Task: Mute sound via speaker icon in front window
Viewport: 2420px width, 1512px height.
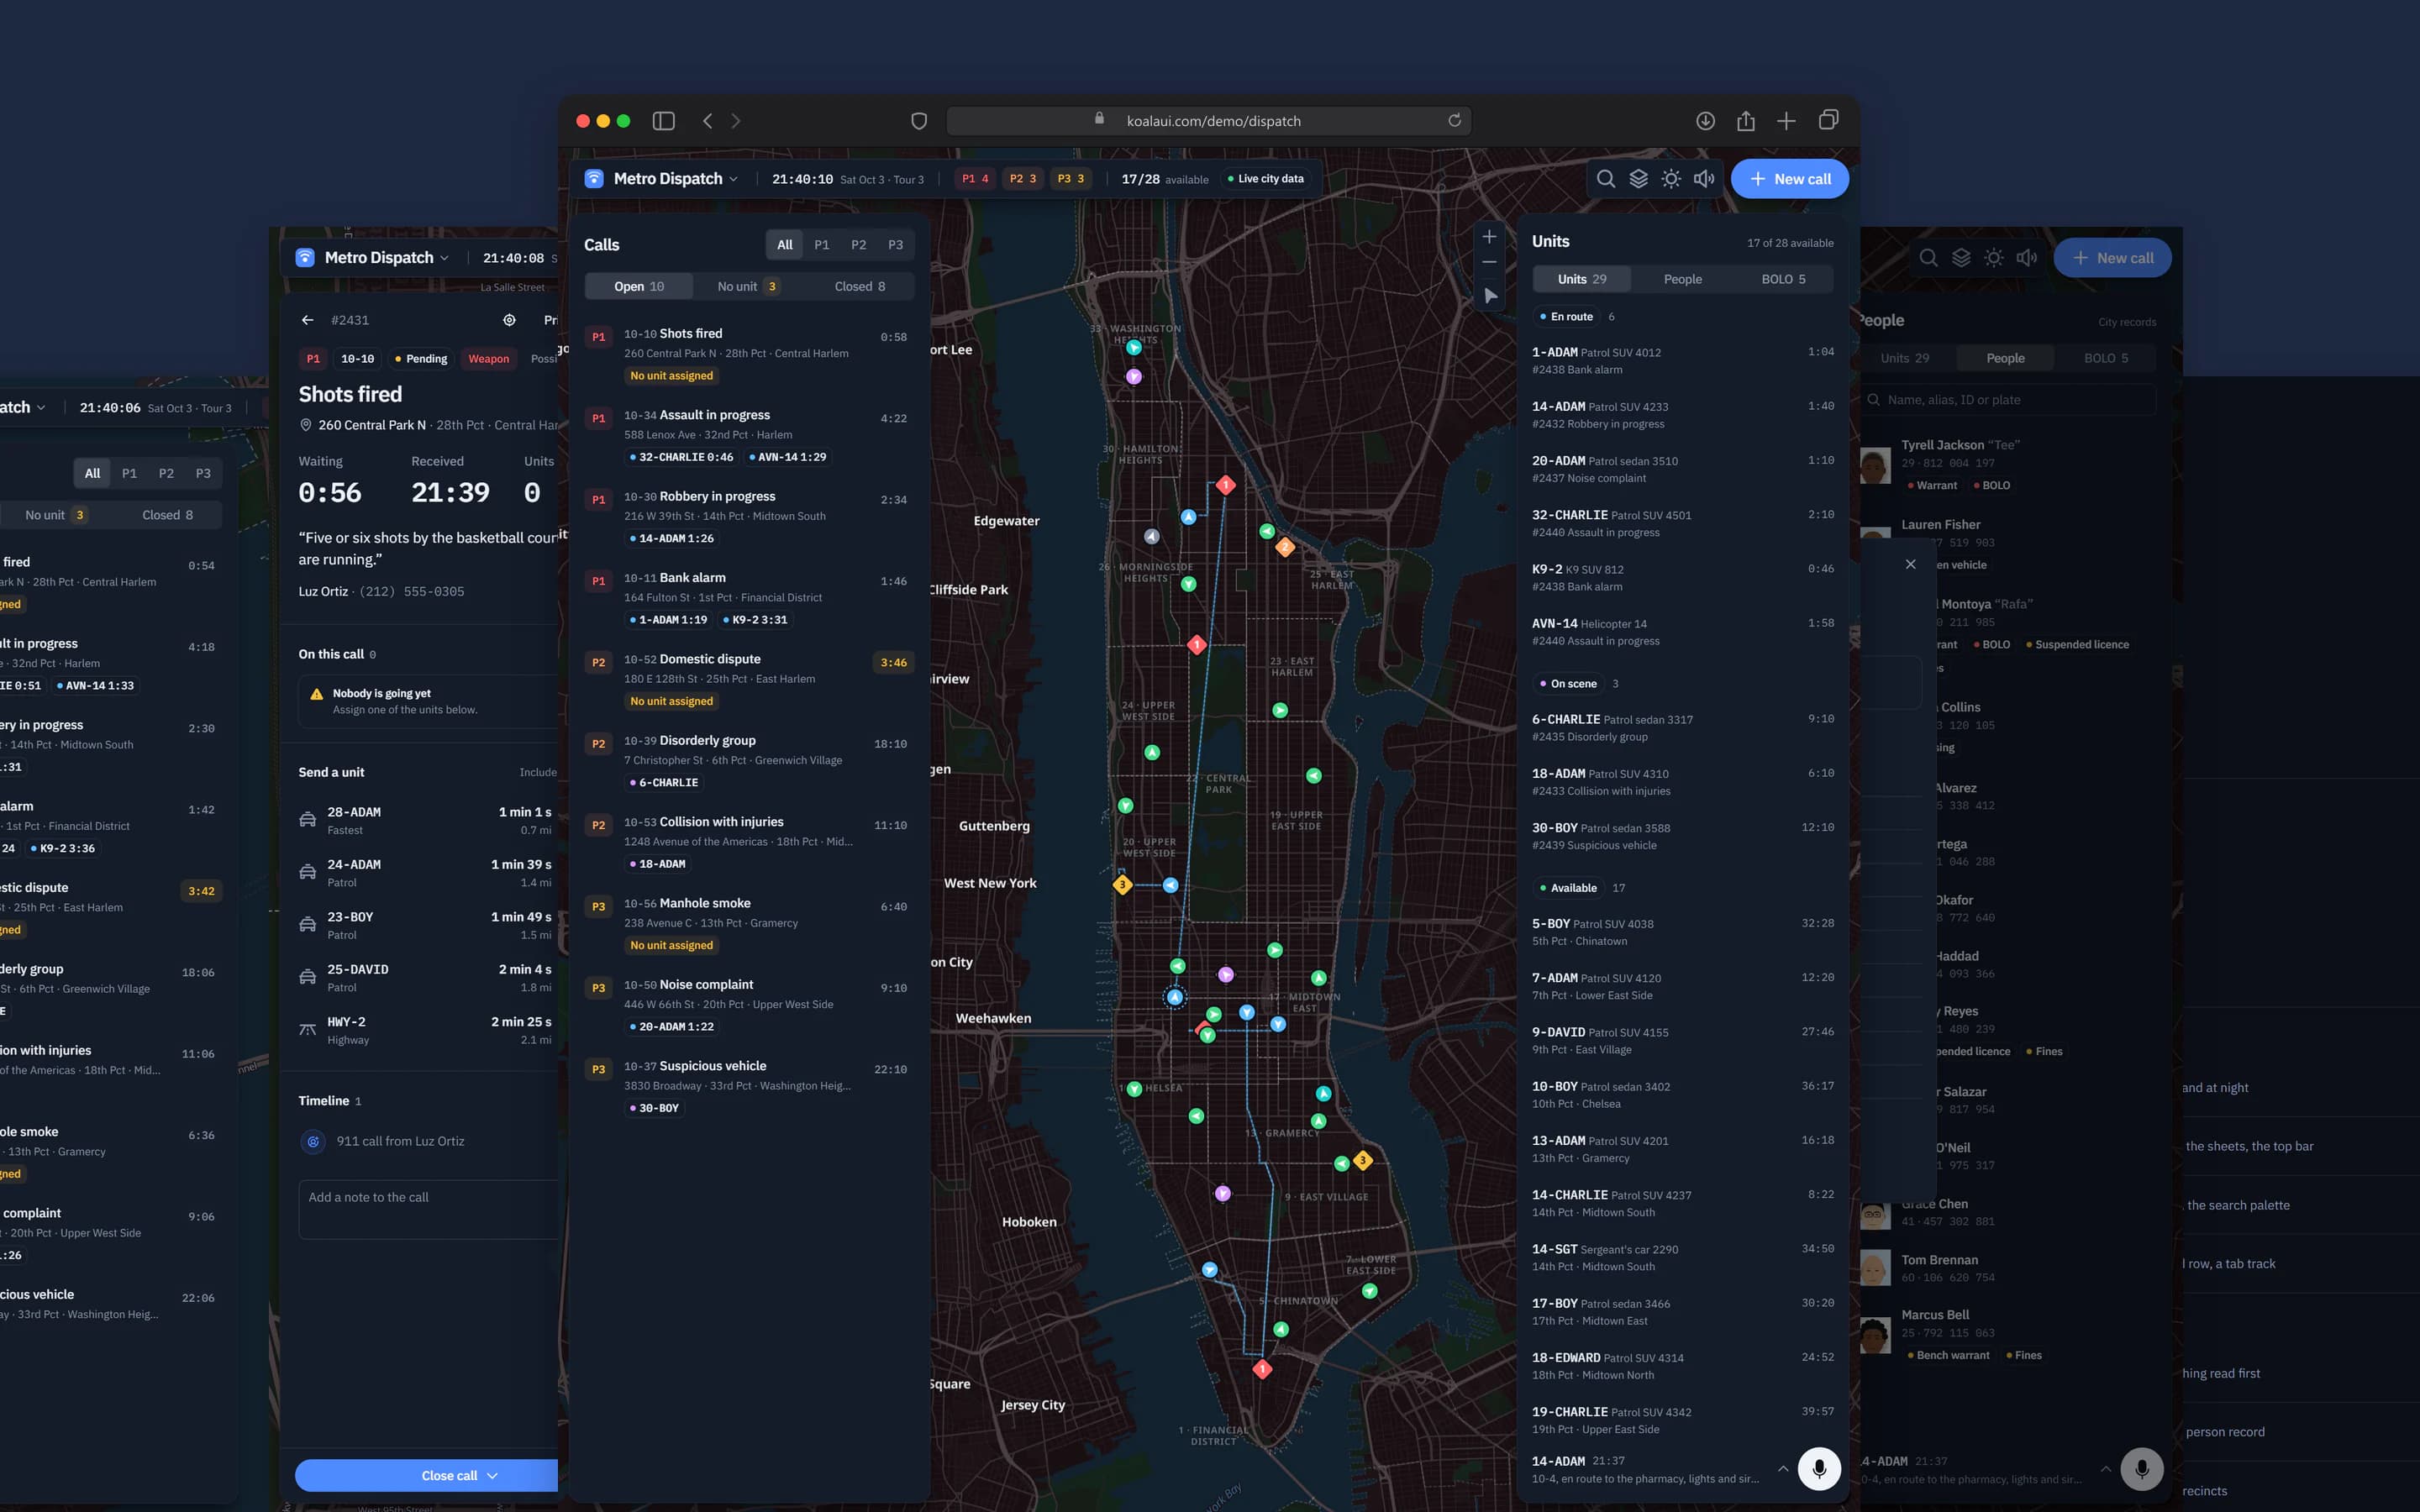Action: point(1704,179)
